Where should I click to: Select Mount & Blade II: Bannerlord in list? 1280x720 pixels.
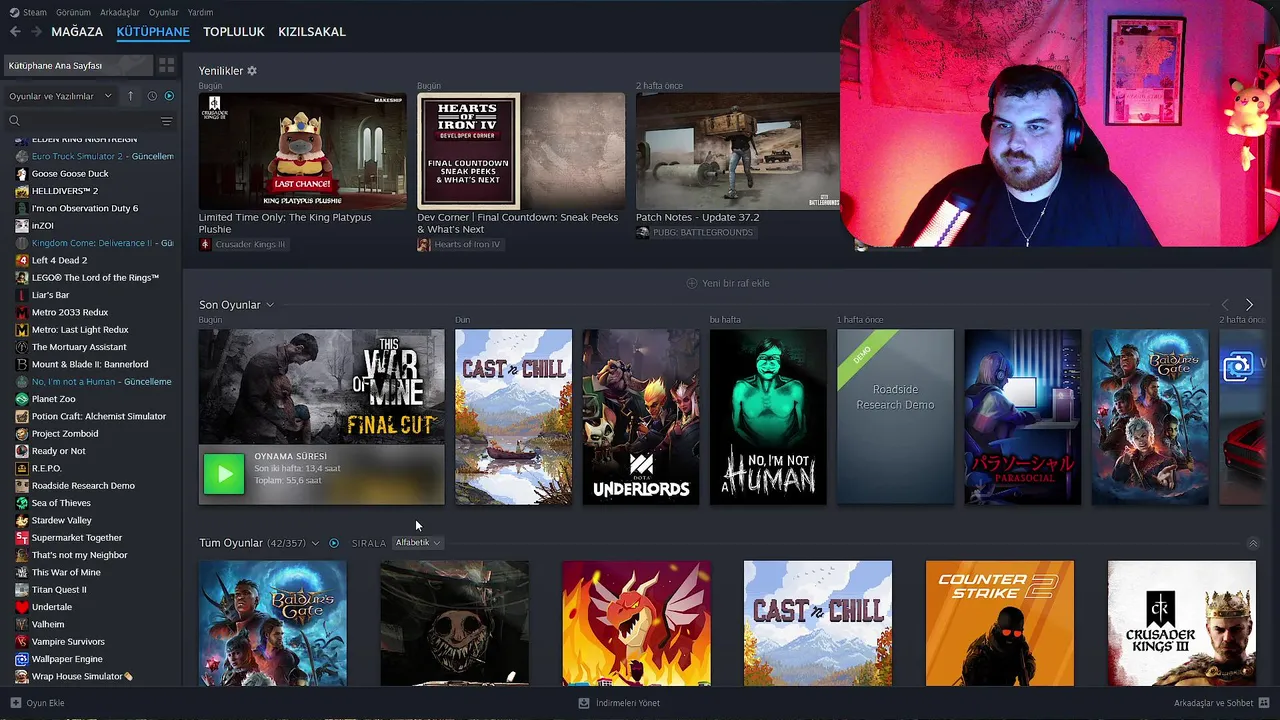pyautogui.click(x=90, y=364)
